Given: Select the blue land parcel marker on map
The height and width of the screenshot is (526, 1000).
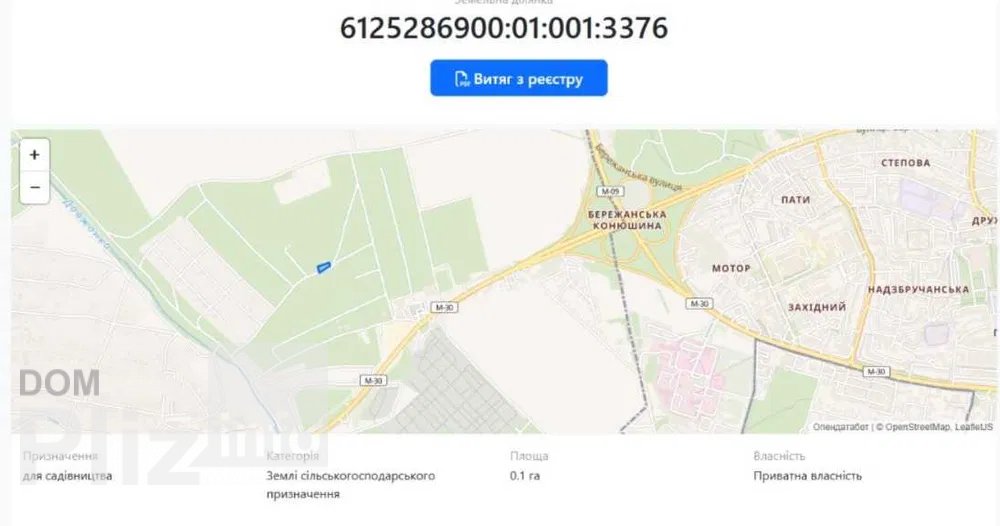Looking at the screenshot, I should click(x=324, y=267).
